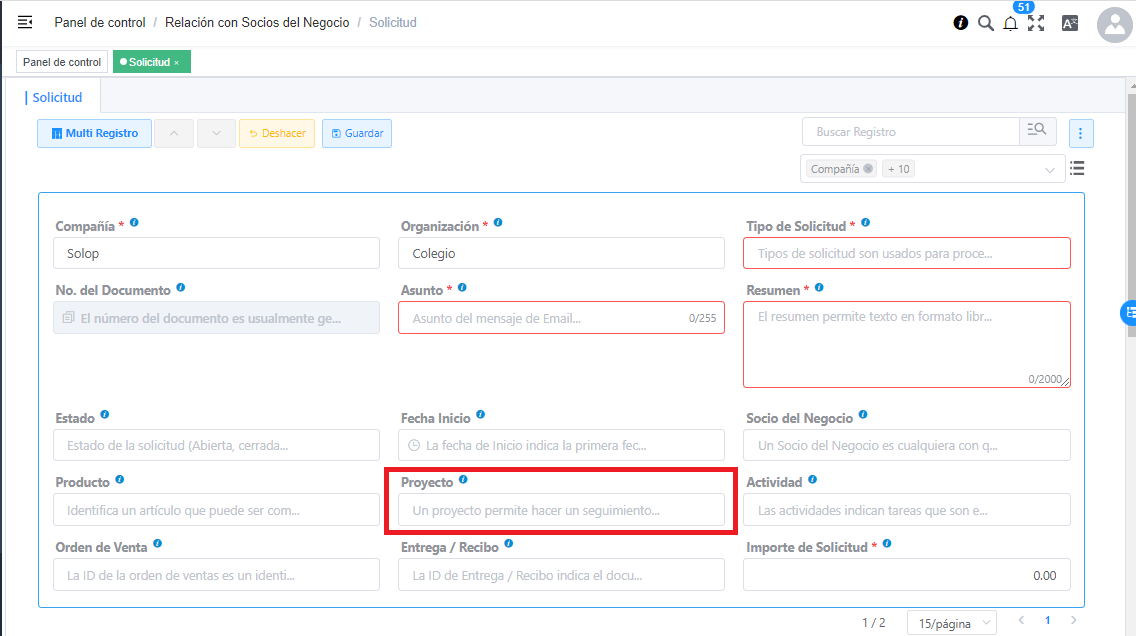Open the Tipo de Solicitud dropdown

[x=906, y=254]
